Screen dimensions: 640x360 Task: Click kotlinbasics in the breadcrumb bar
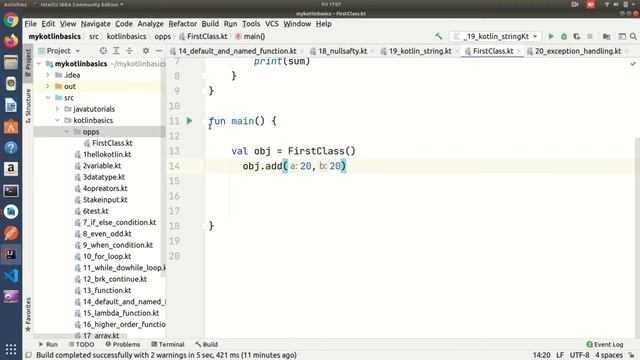[x=127, y=36]
